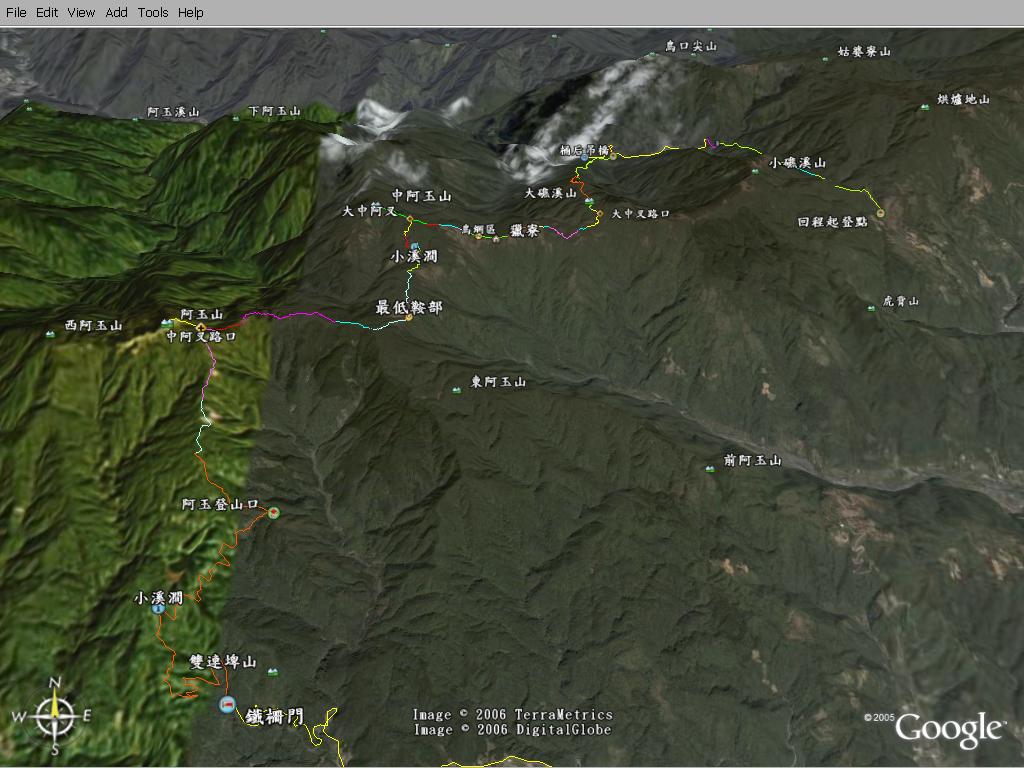Select the blue 桶后吊橋 bridge marker
The width and height of the screenshot is (1024, 768).
pyautogui.click(x=584, y=158)
